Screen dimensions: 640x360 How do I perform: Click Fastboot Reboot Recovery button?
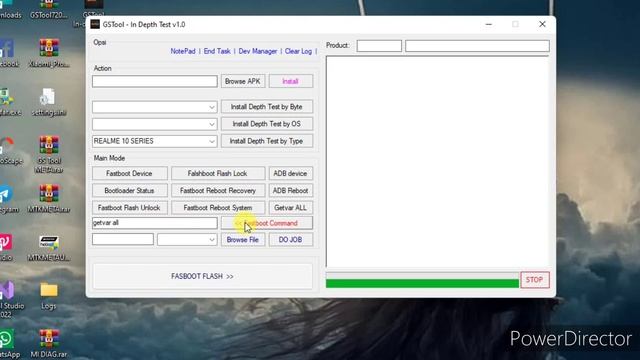pos(218,191)
